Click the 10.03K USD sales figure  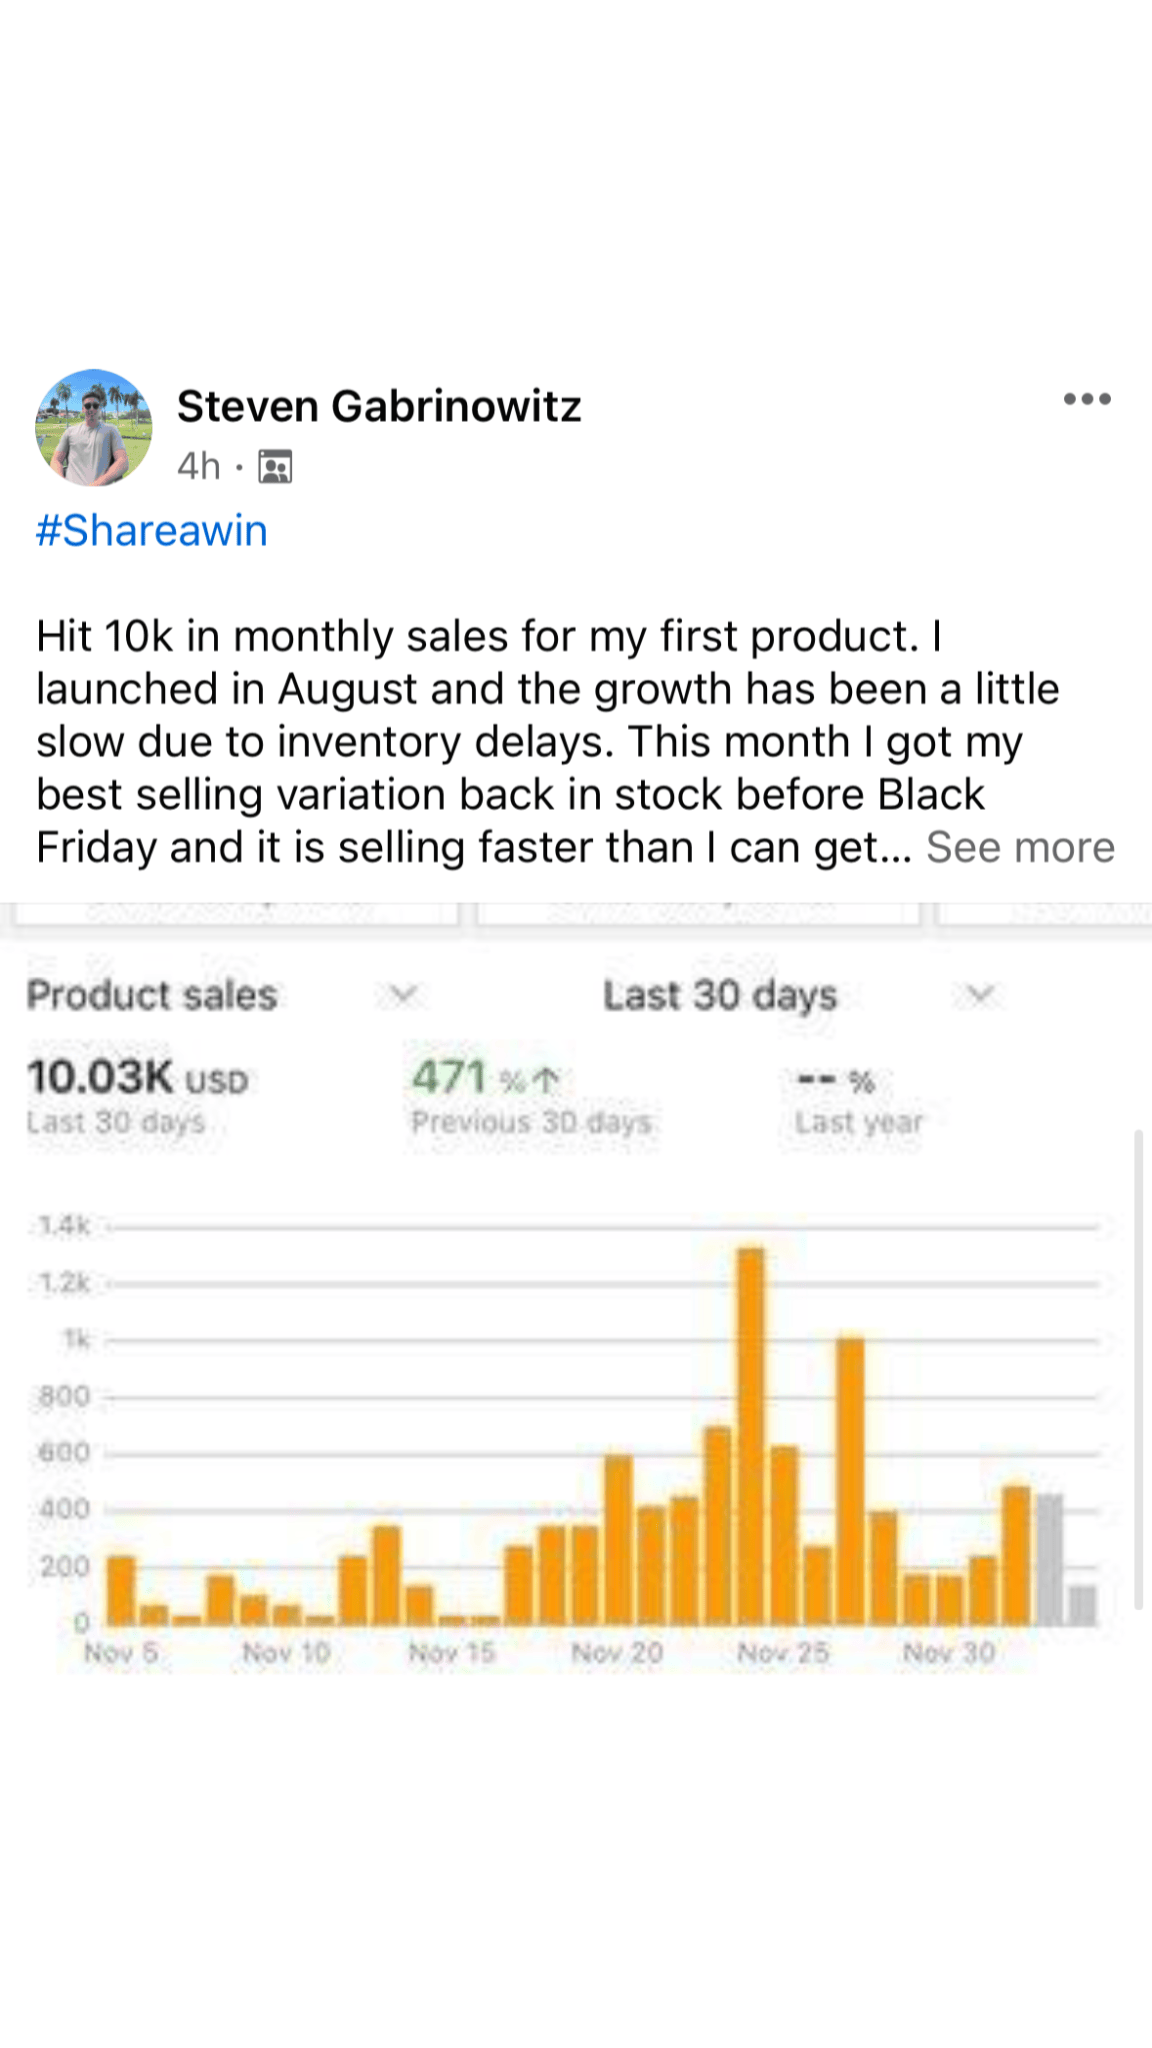pyautogui.click(x=137, y=1078)
